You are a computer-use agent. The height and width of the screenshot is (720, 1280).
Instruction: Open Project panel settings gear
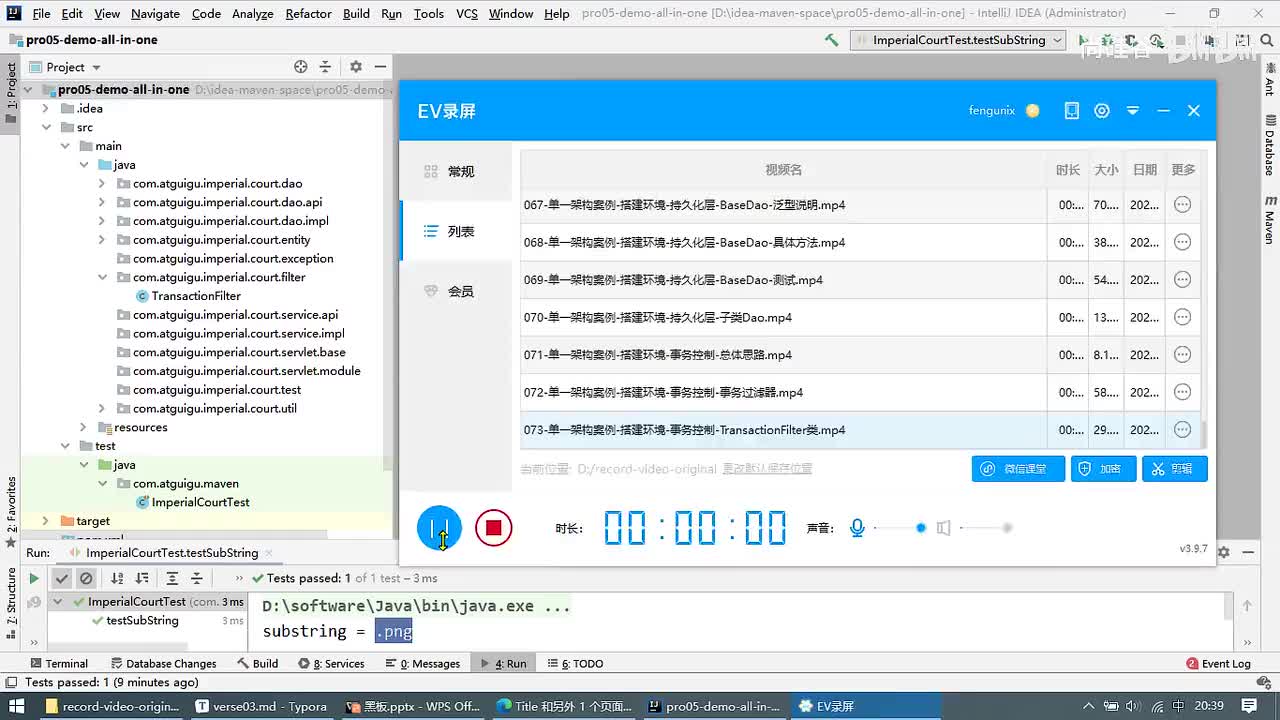click(356, 67)
